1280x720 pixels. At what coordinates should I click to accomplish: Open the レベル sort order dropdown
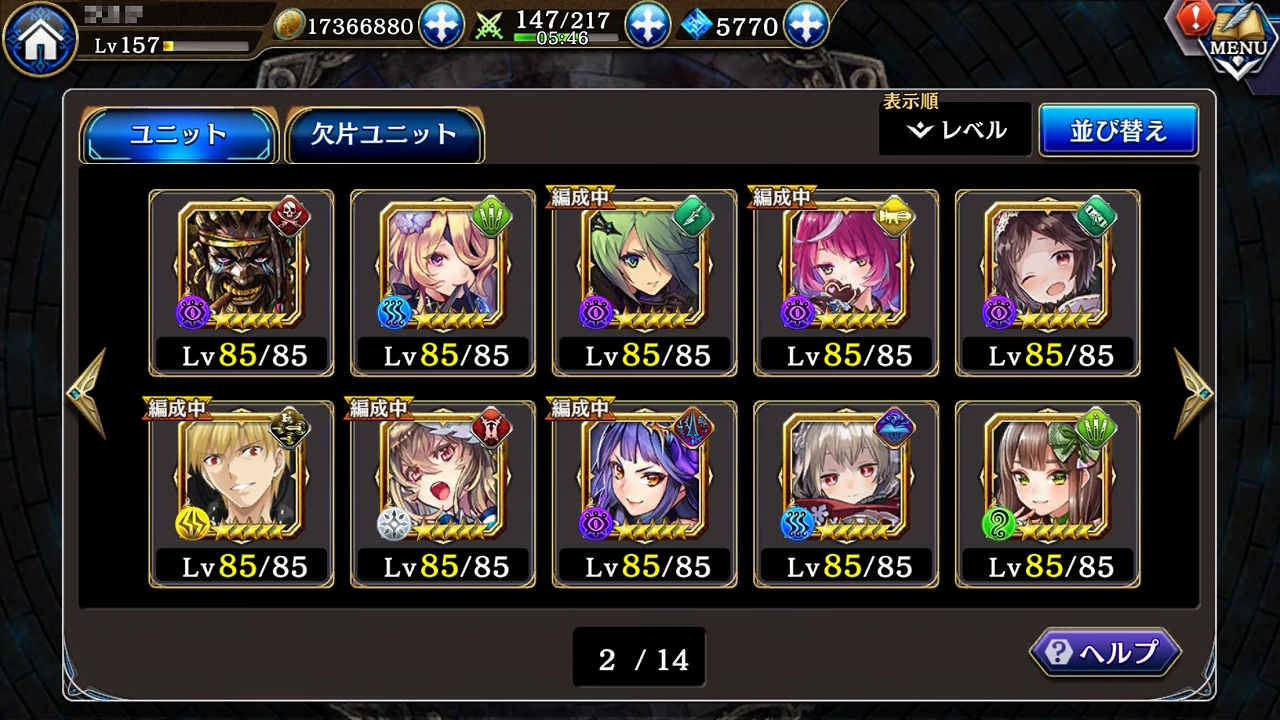[955, 130]
